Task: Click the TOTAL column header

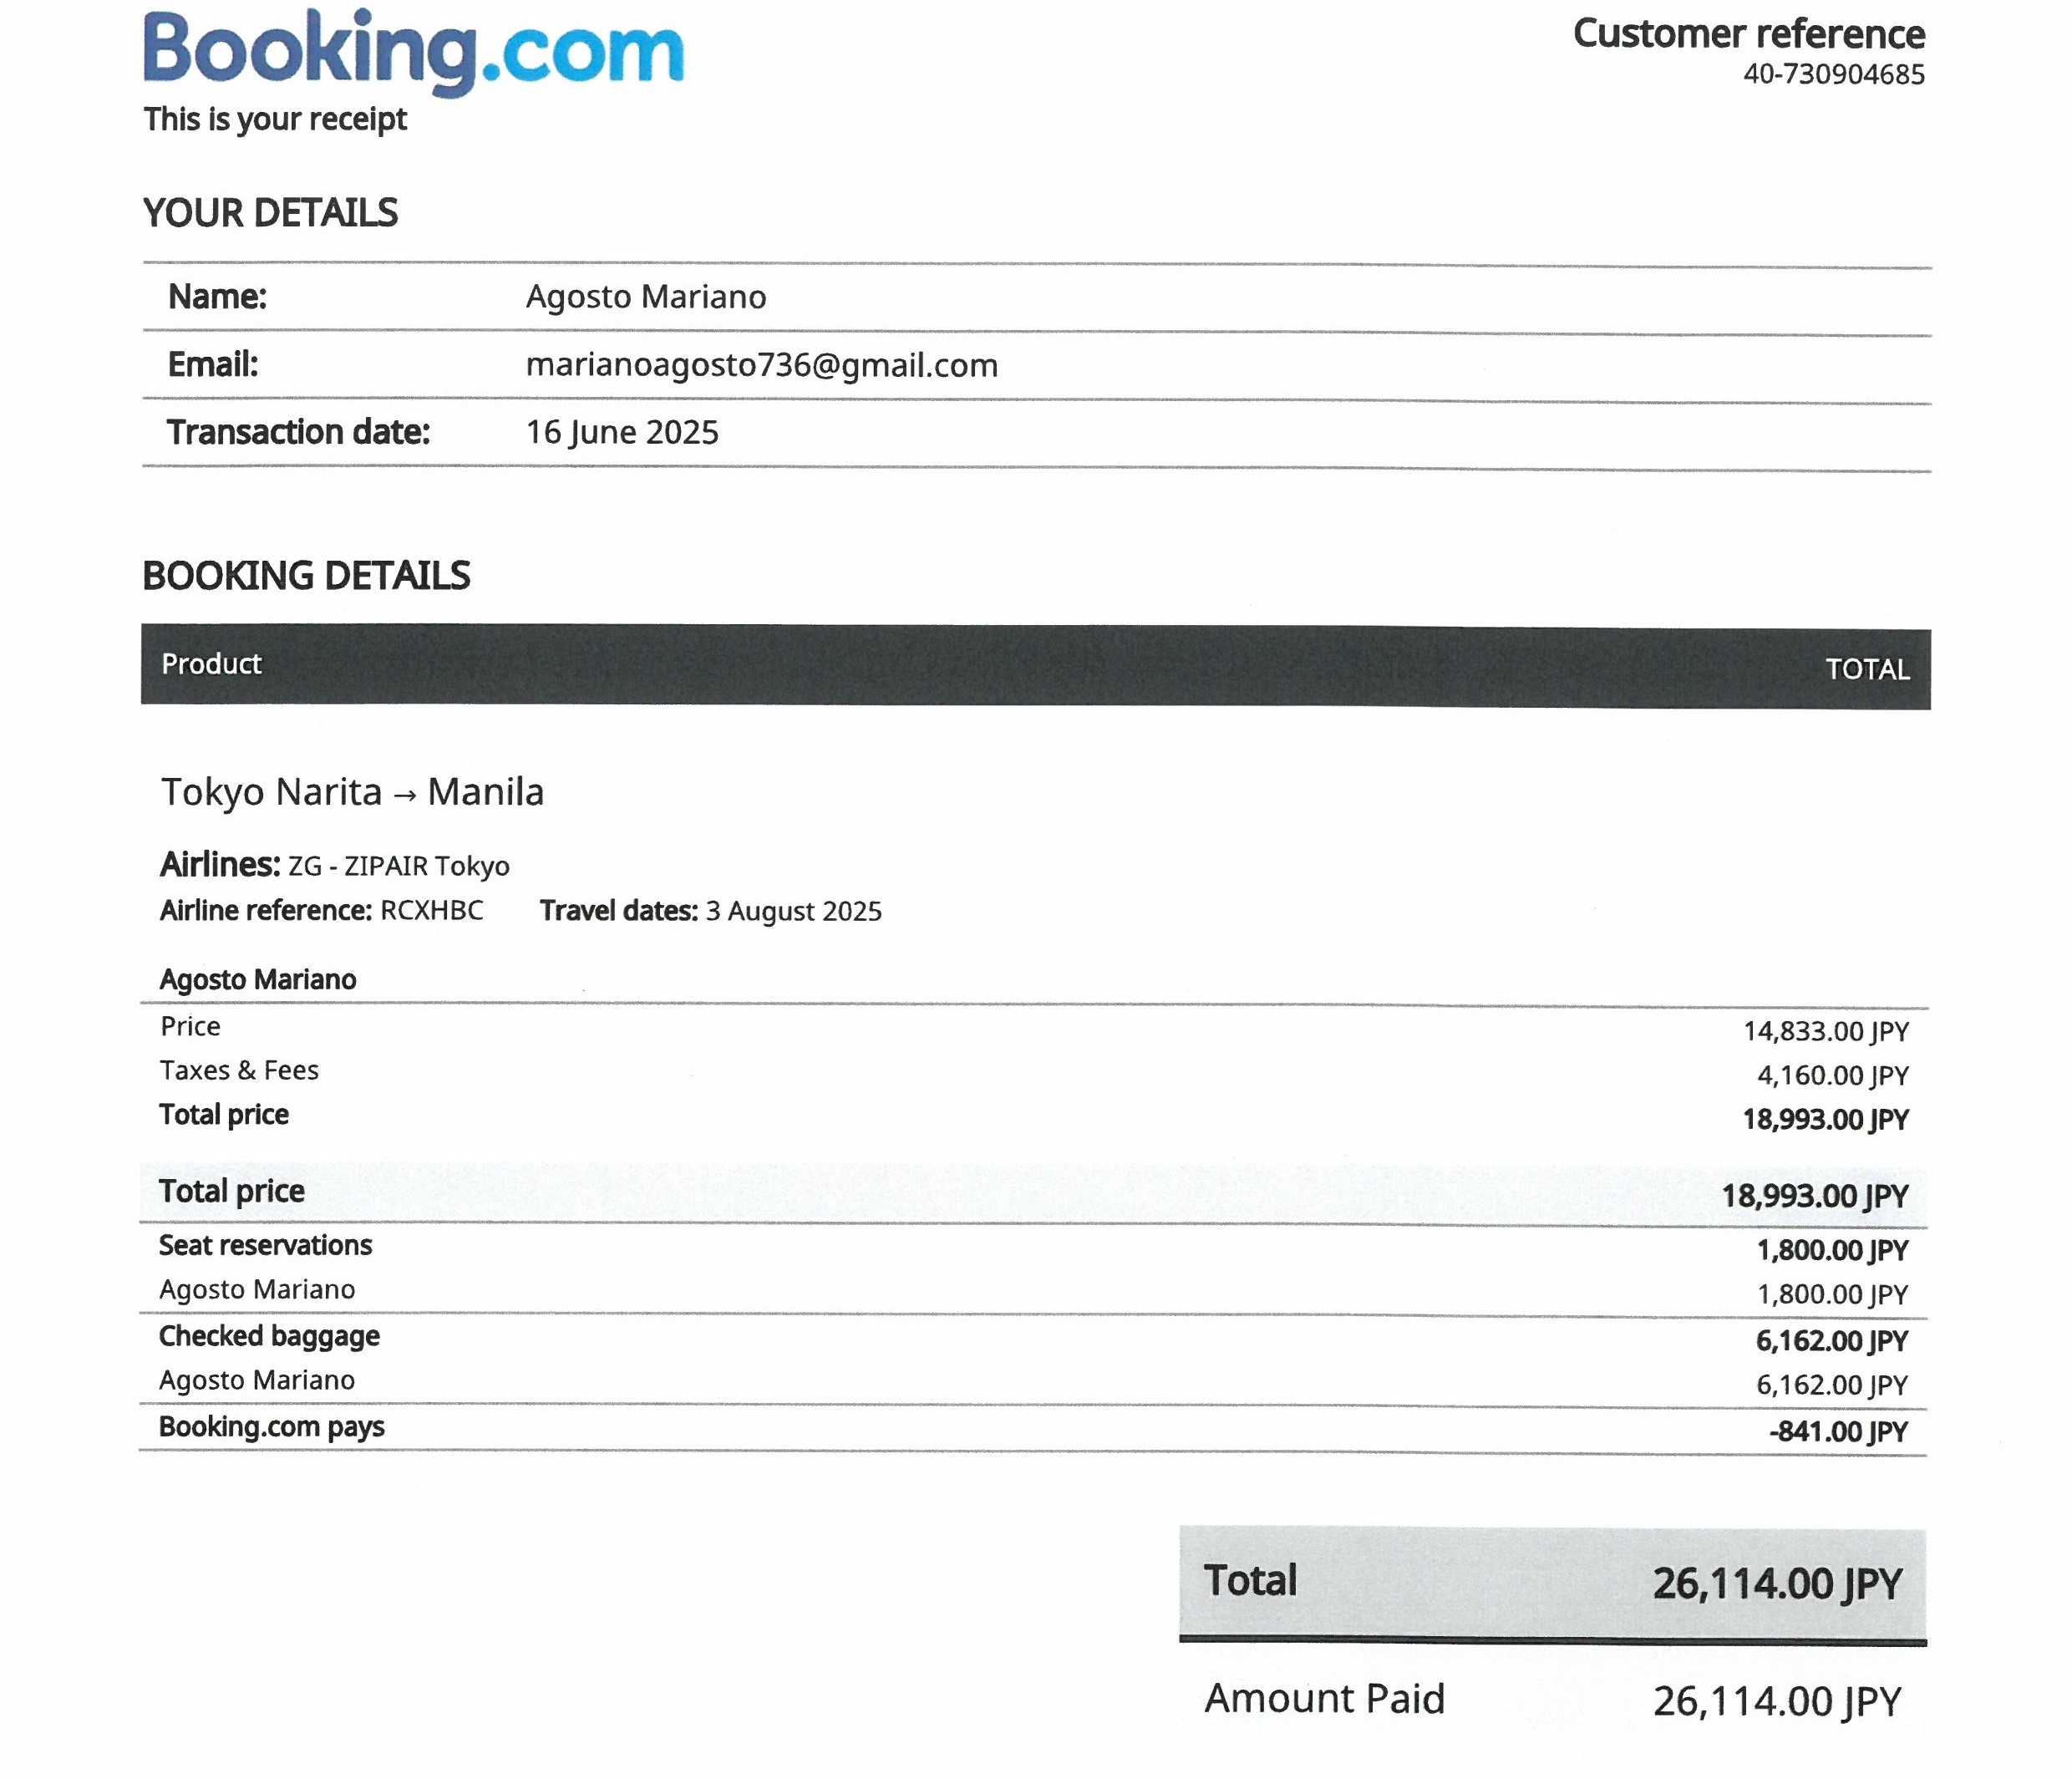Action: click(1867, 669)
